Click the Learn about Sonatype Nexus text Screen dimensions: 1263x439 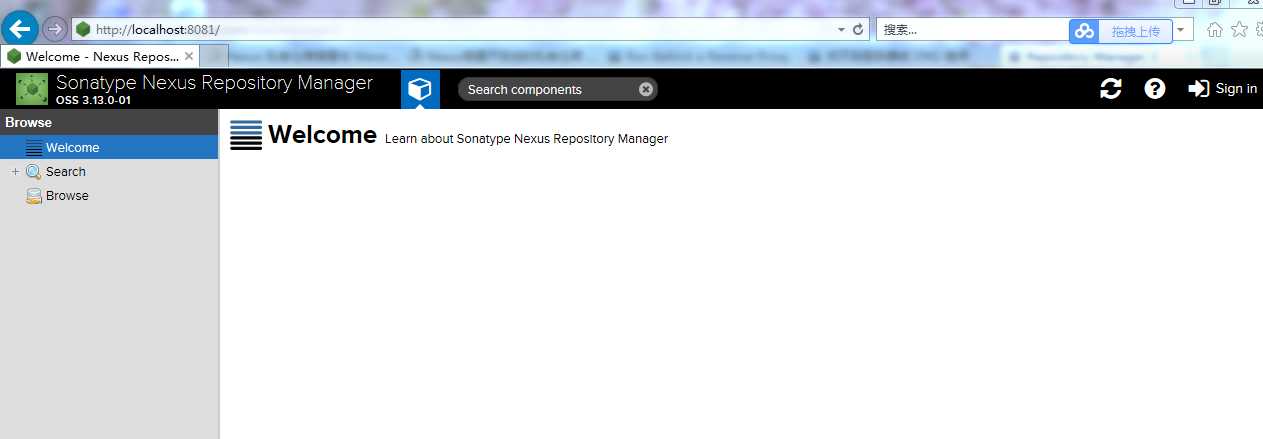(x=526, y=139)
